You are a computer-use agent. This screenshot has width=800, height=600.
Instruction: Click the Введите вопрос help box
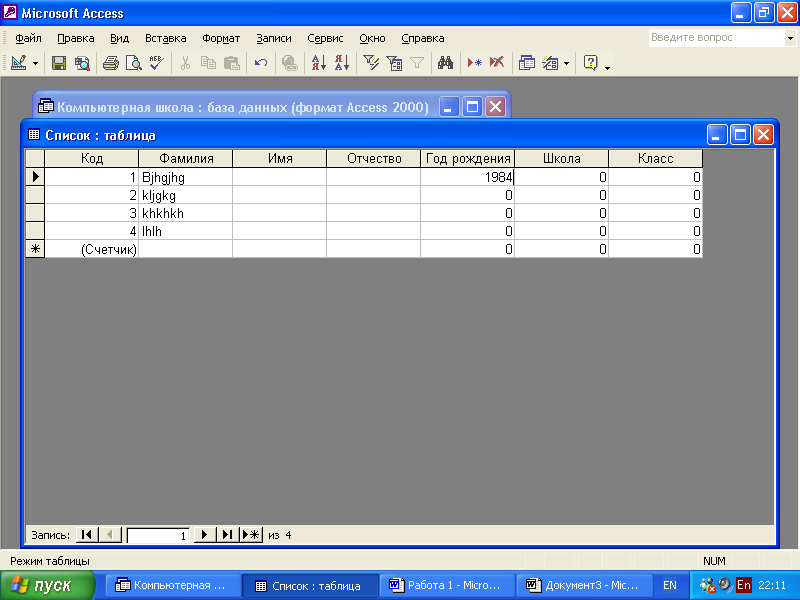(716, 38)
